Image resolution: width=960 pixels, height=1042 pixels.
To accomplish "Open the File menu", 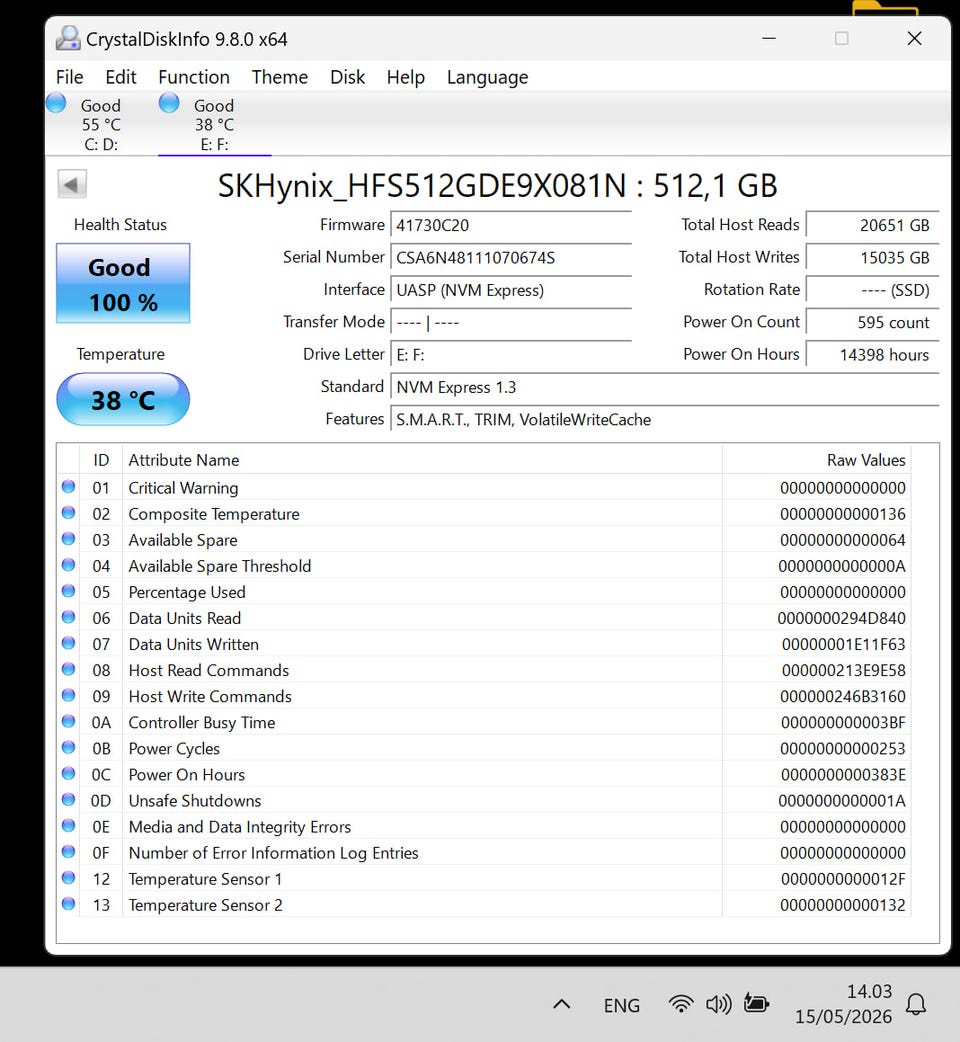I will click(x=70, y=77).
